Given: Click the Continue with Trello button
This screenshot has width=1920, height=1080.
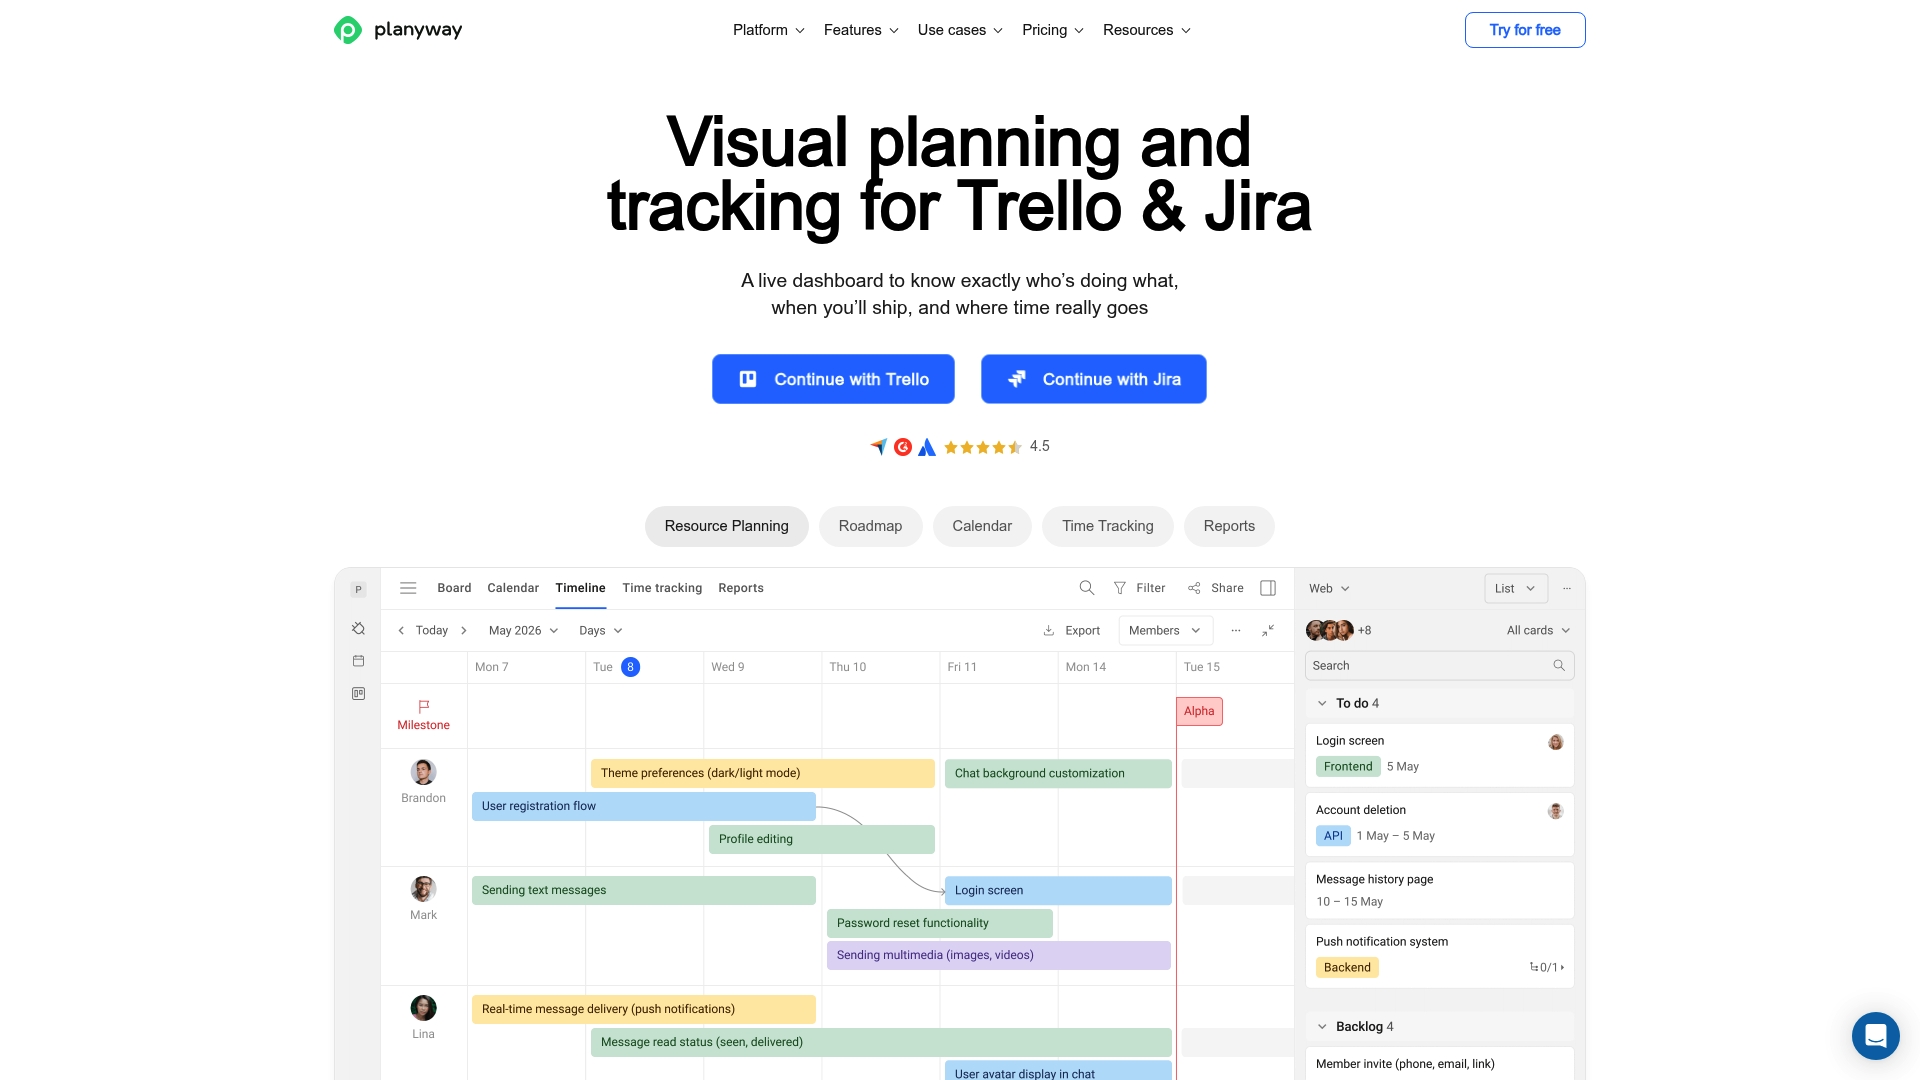Looking at the screenshot, I should coord(833,379).
